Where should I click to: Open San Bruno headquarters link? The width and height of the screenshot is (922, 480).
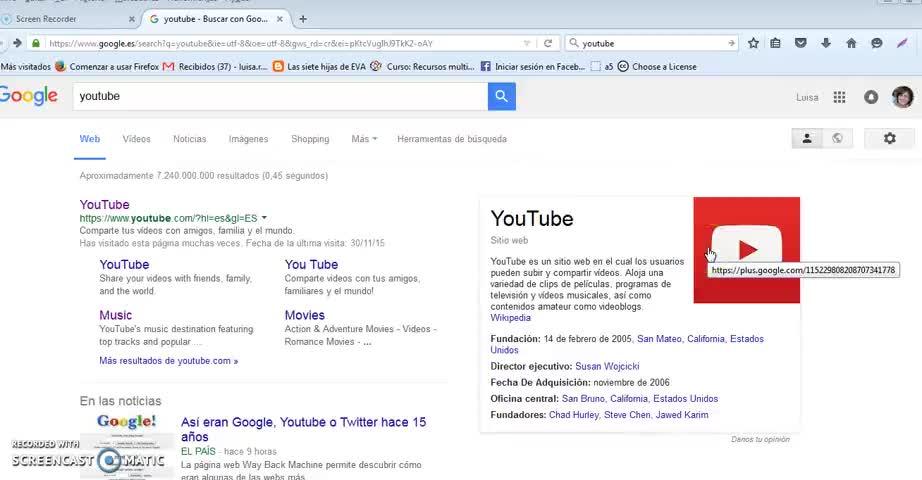coord(583,398)
